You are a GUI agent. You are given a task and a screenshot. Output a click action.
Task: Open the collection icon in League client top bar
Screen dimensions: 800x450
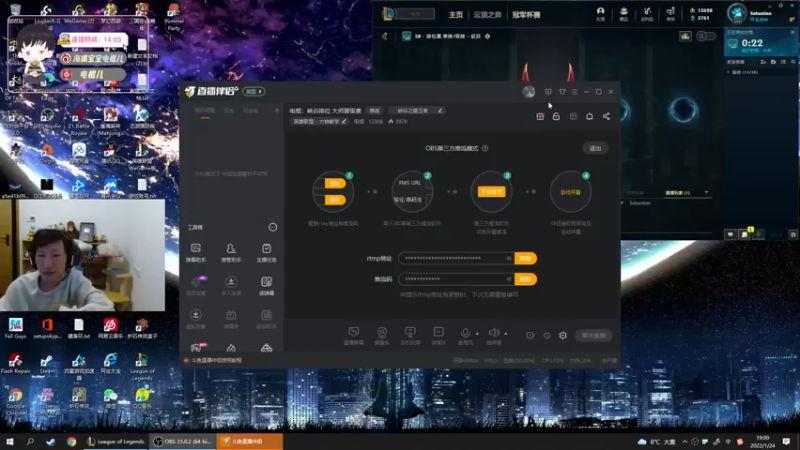(x=623, y=14)
